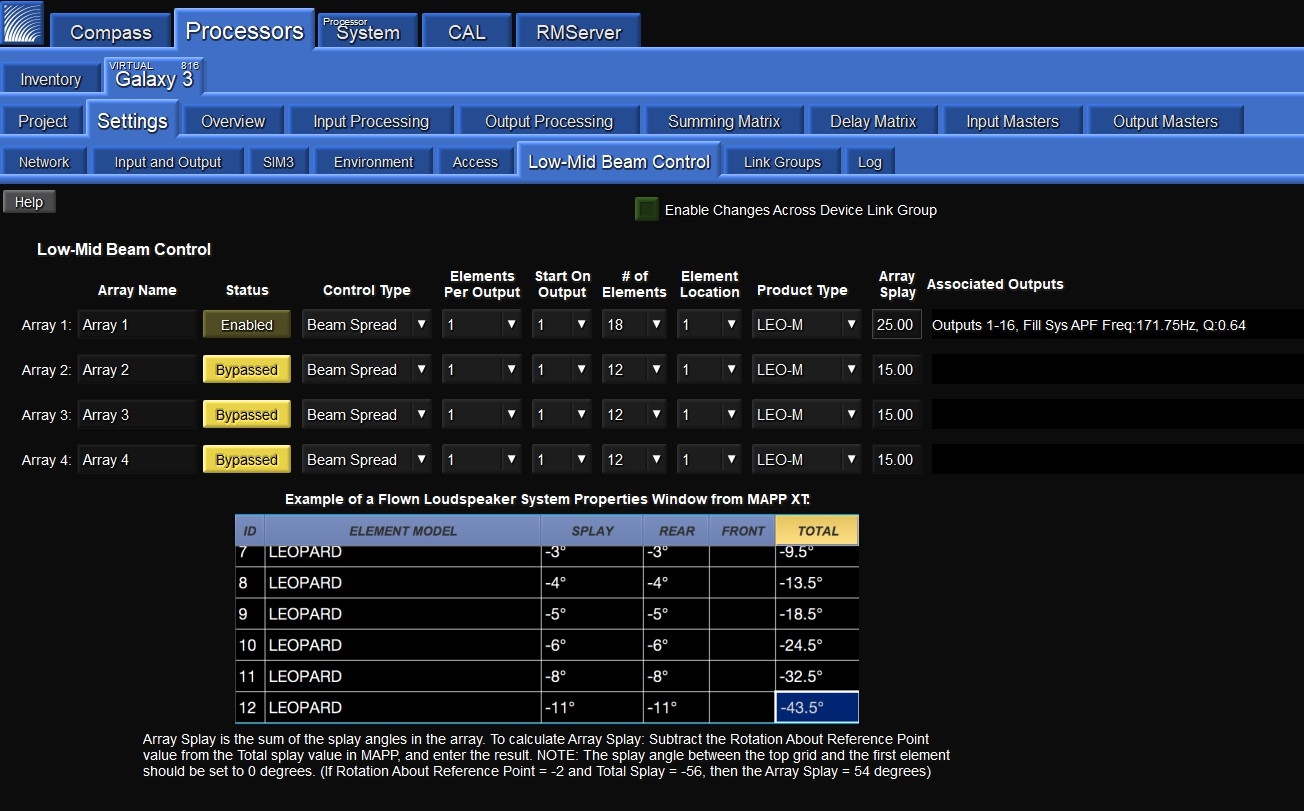
Task: Toggle Array 2 Bypassed status button
Action: 246,370
